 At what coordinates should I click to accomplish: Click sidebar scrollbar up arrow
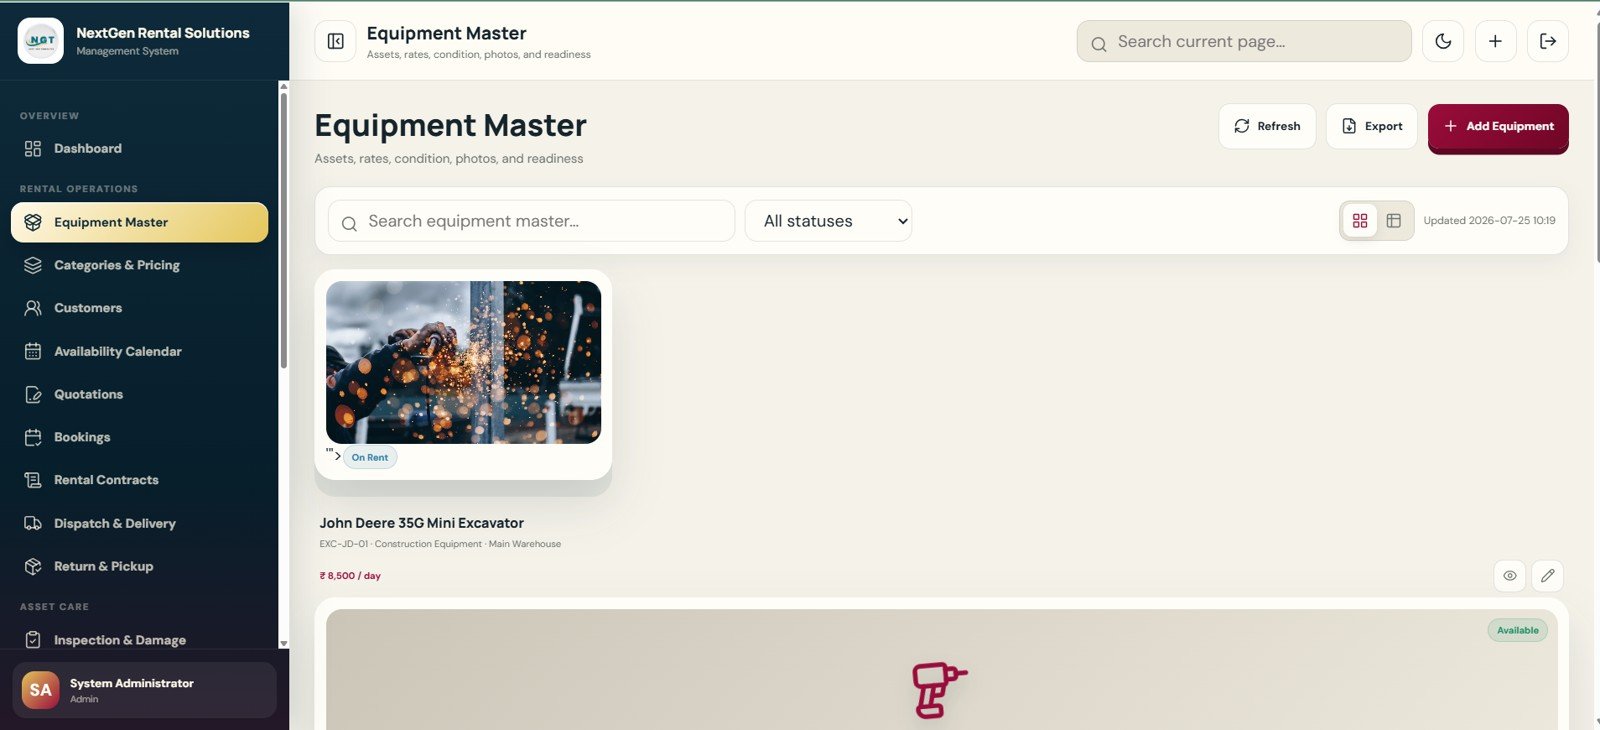tap(283, 87)
